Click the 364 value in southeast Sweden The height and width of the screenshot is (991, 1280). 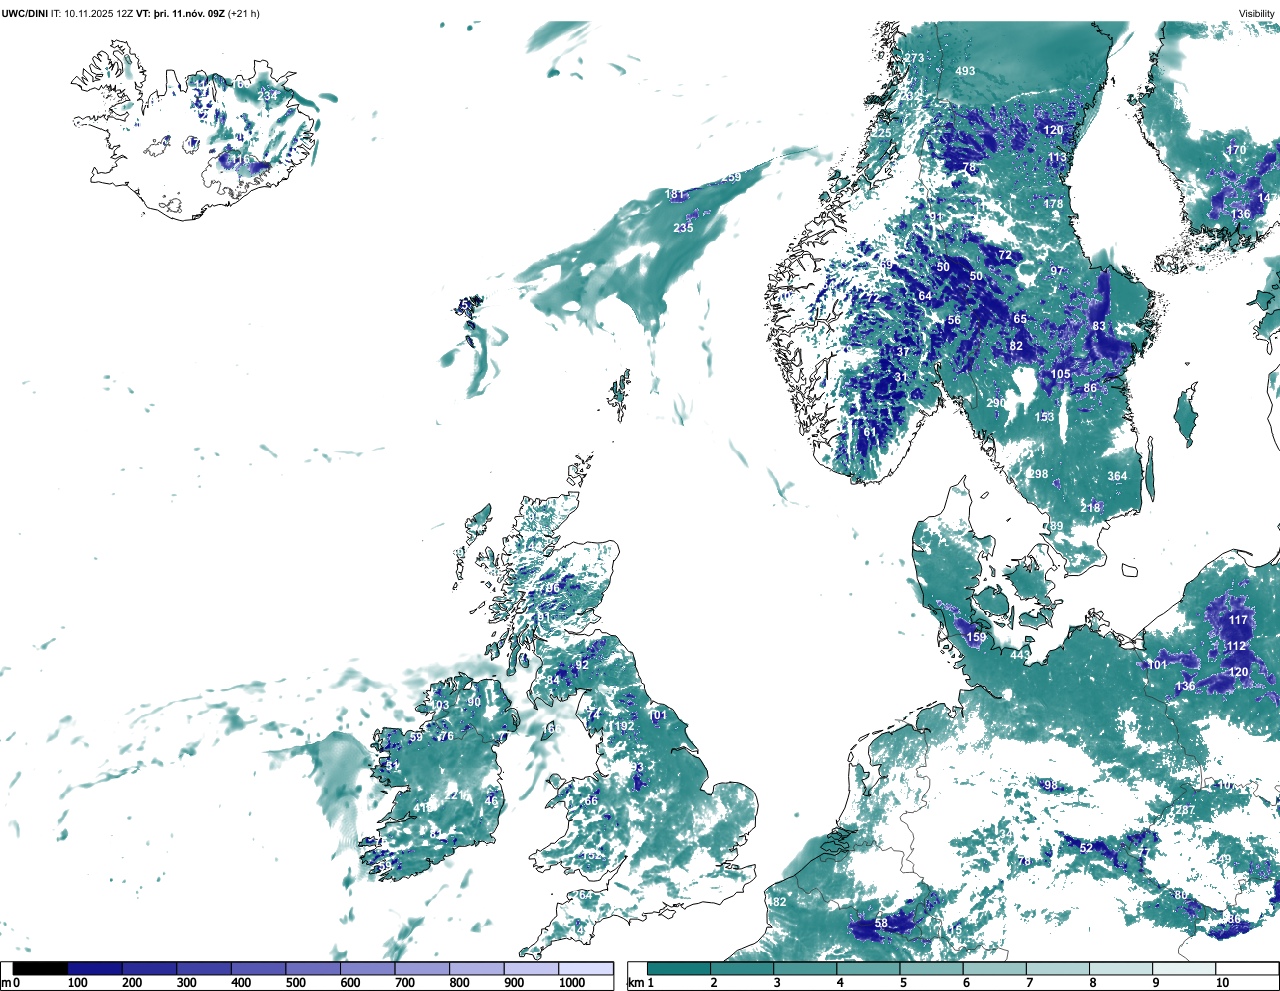tap(1117, 476)
